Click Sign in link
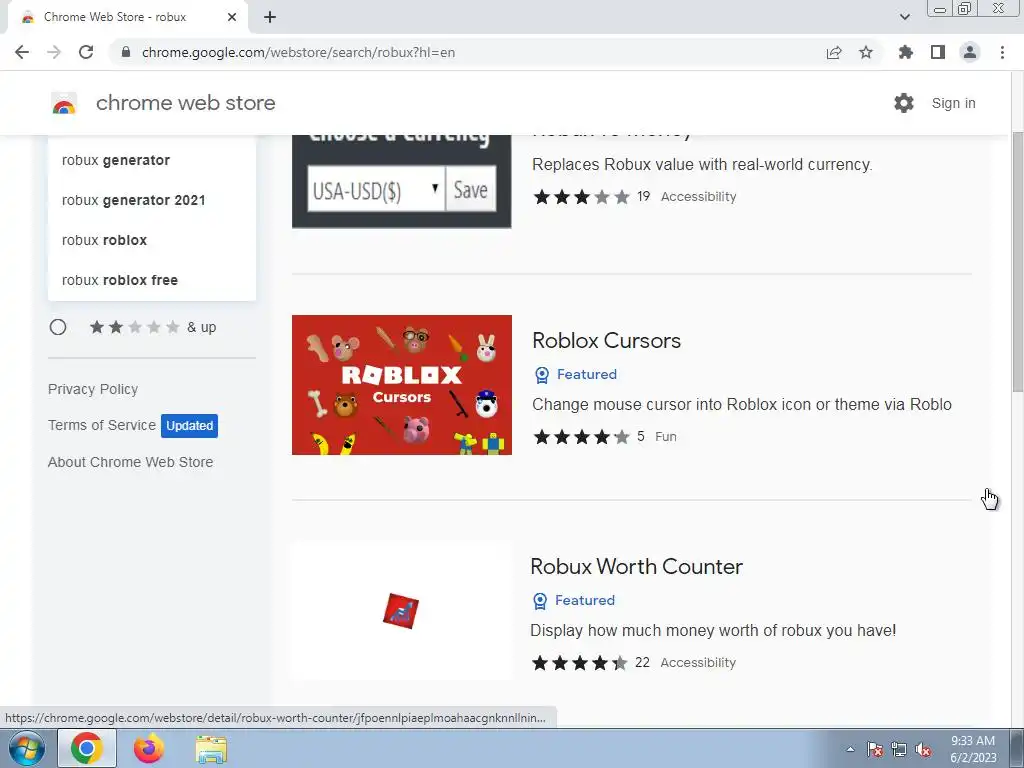Image resolution: width=1024 pixels, height=768 pixels. pyautogui.click(x=953, y=103)
